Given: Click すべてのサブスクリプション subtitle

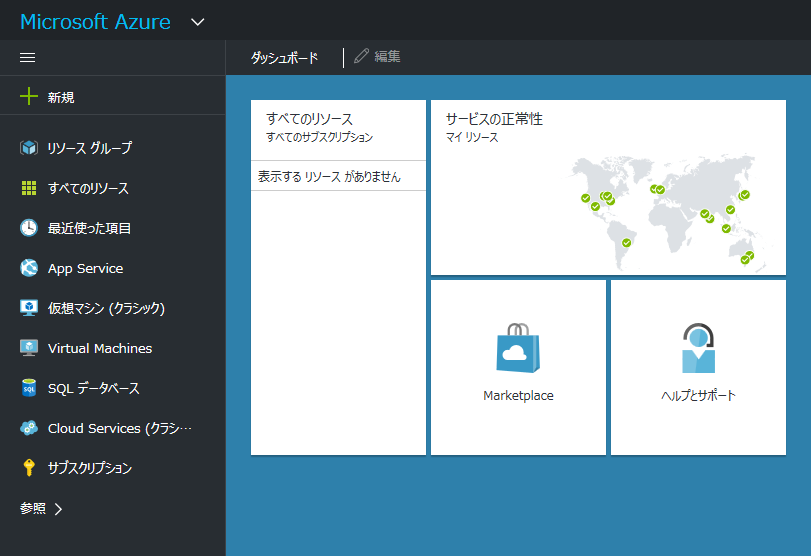Looking at the screenshot, I should 319,138.
